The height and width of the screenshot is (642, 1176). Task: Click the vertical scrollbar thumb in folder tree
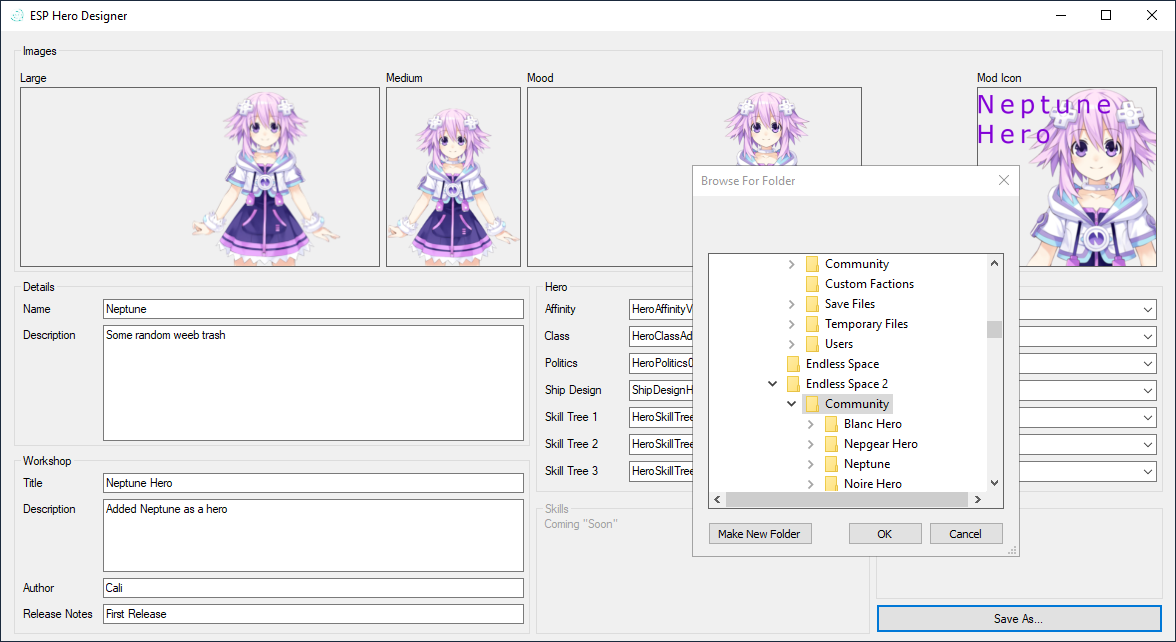(994, 329)
